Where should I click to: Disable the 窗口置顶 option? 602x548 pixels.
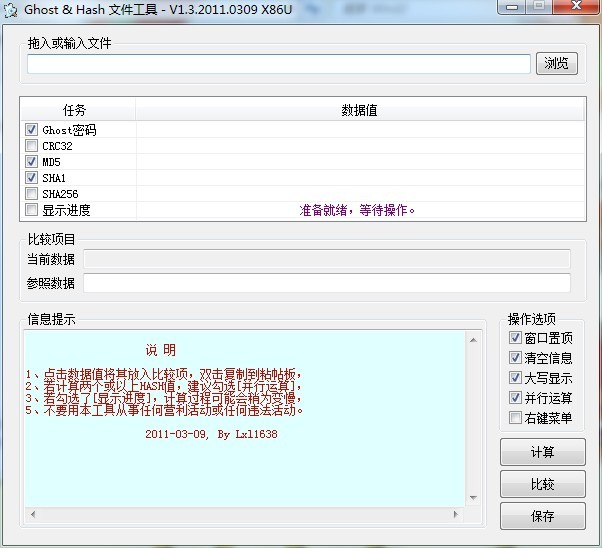(x=516, y=338)
